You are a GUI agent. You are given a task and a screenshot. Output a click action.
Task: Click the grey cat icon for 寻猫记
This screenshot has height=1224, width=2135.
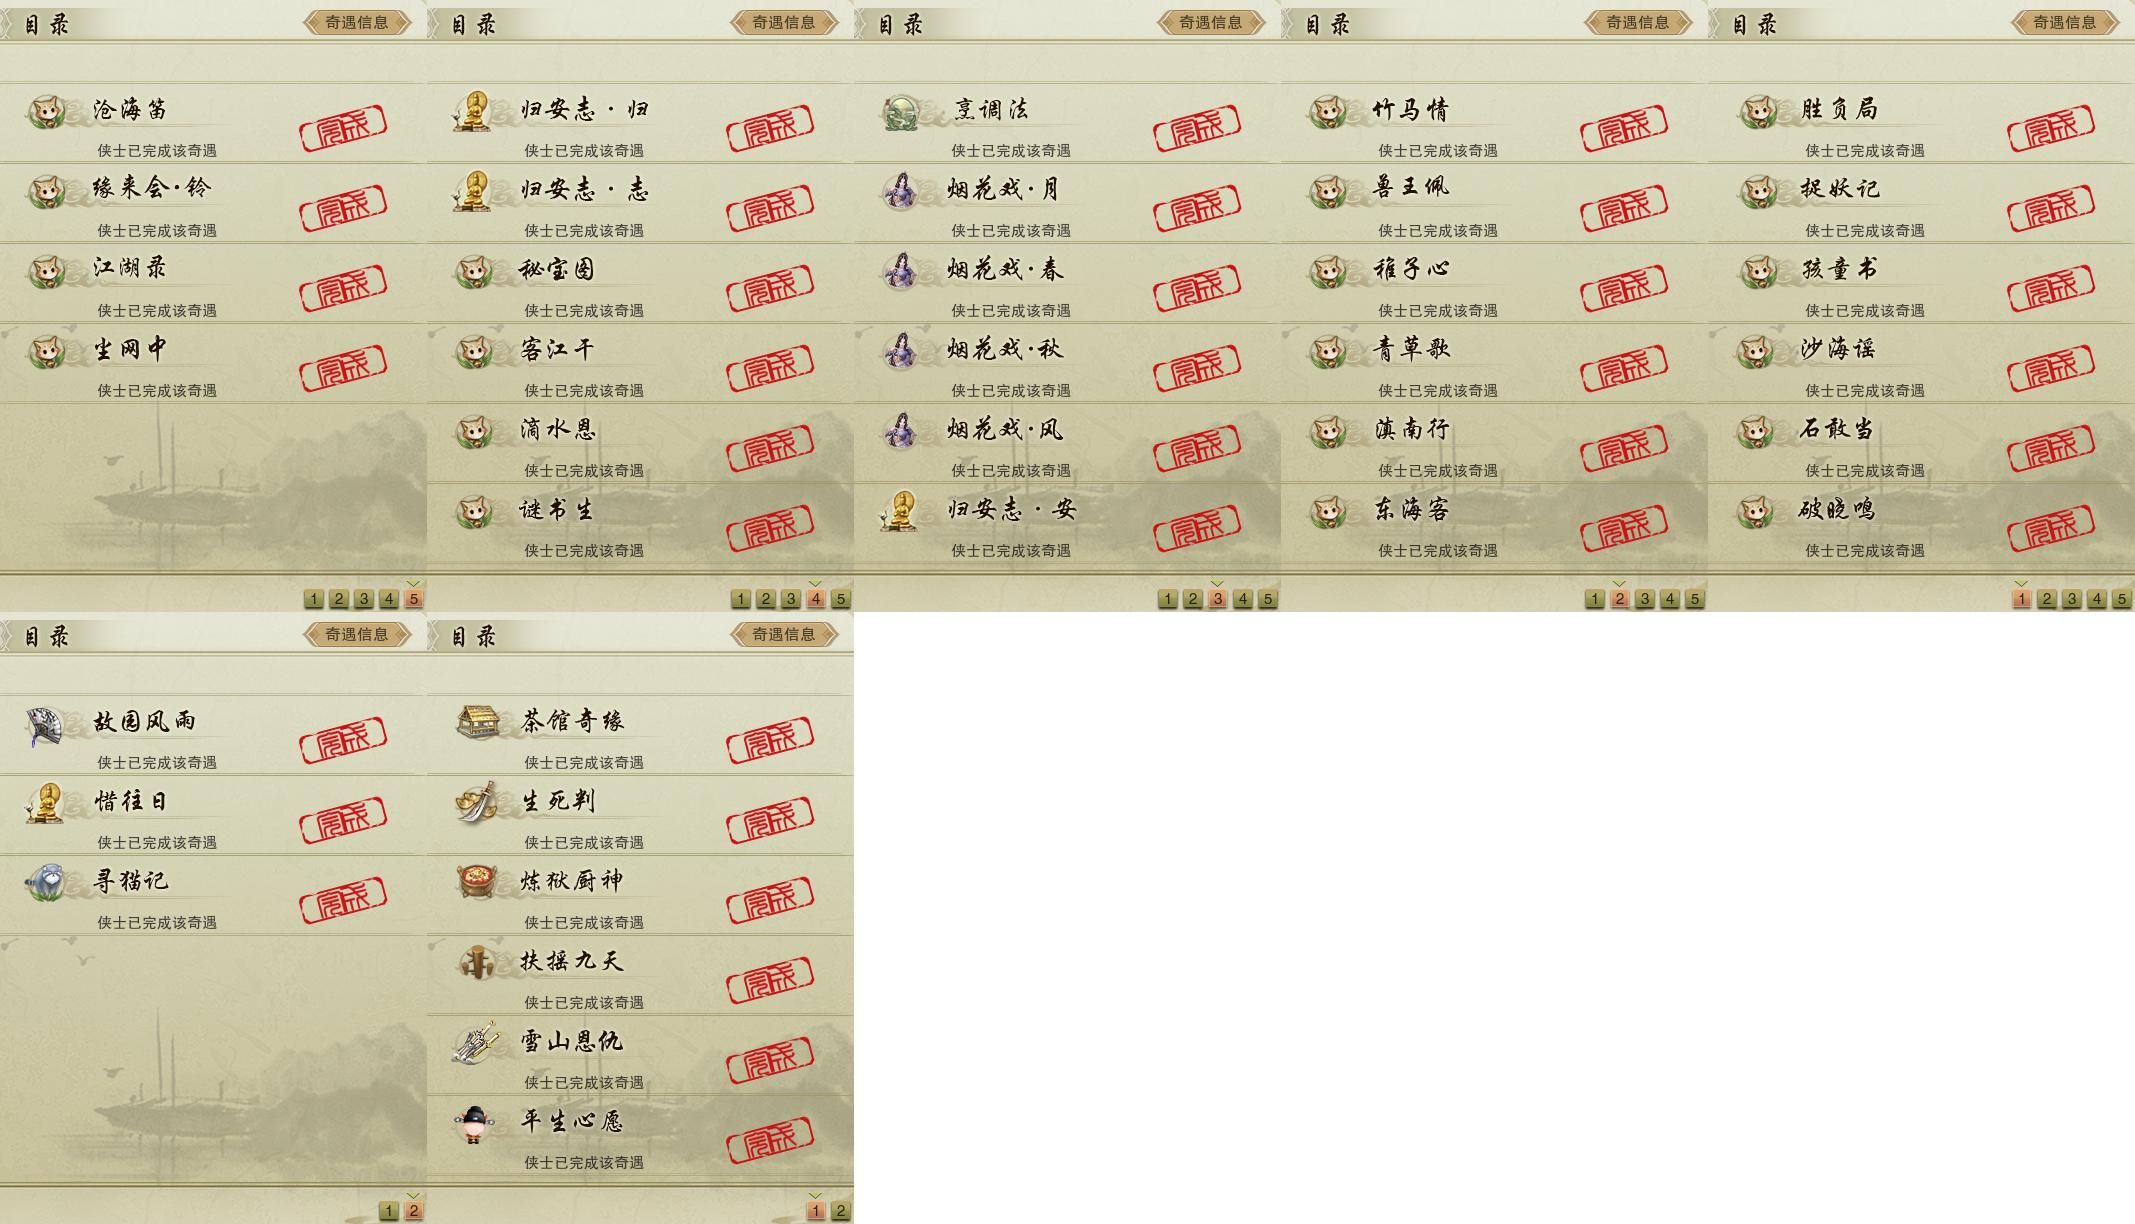(45, 882)
